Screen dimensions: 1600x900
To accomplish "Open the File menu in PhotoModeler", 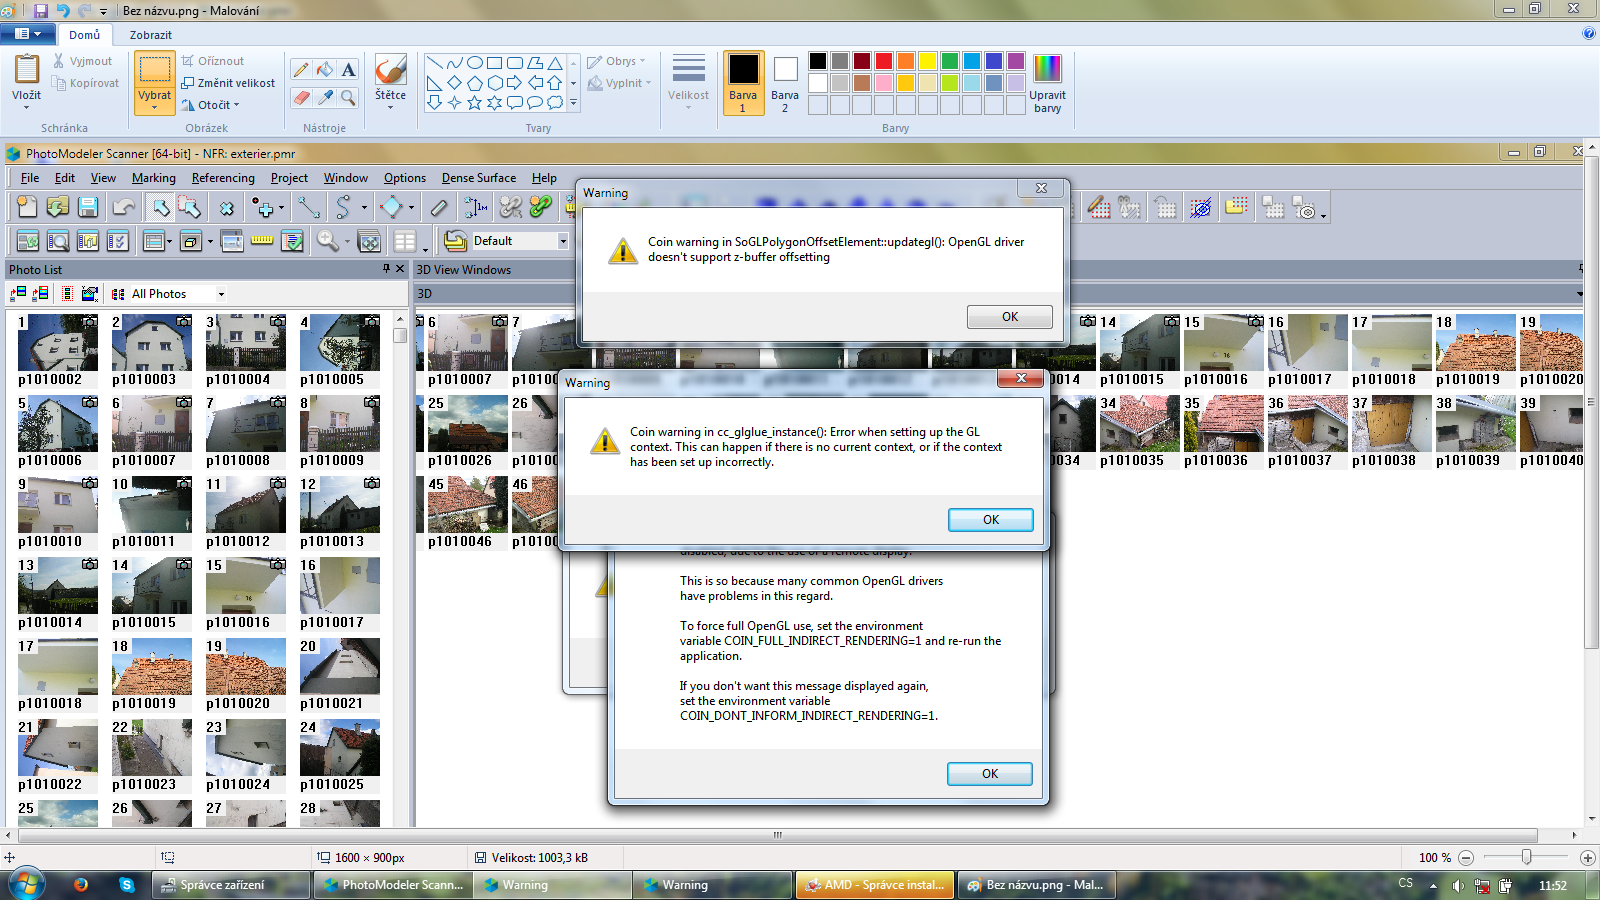I will click(x=30, y=178).
